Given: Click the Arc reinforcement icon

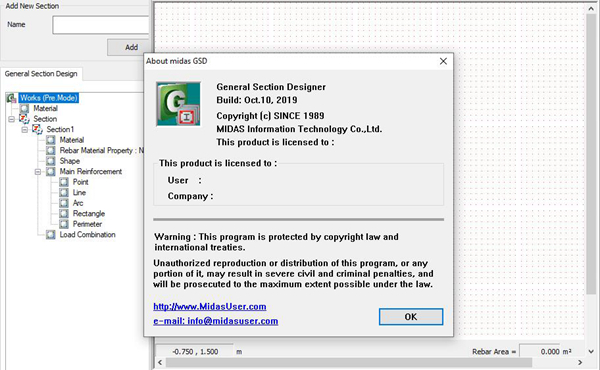Looking at the screenshot, I should pyautogui.click(x=64, y=203).
